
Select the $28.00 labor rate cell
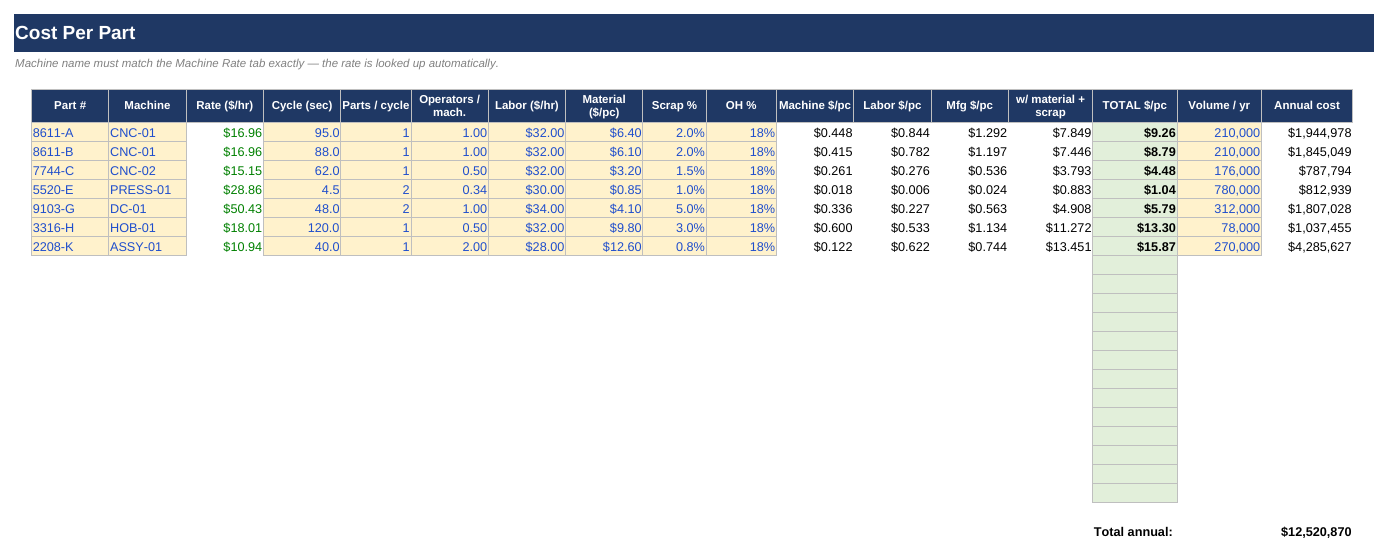(527, 246)
